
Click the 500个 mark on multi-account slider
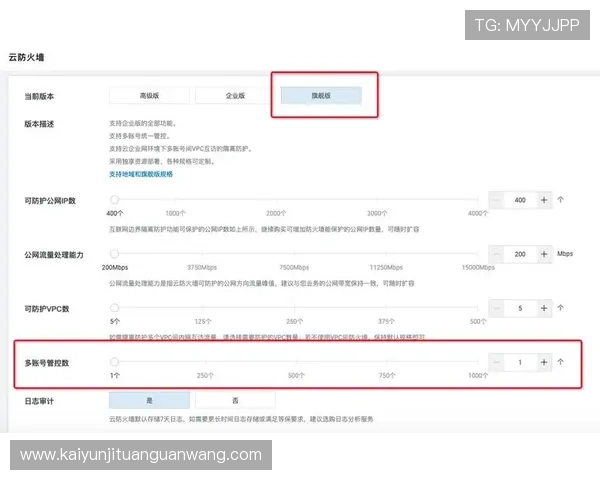pos(296,376)
